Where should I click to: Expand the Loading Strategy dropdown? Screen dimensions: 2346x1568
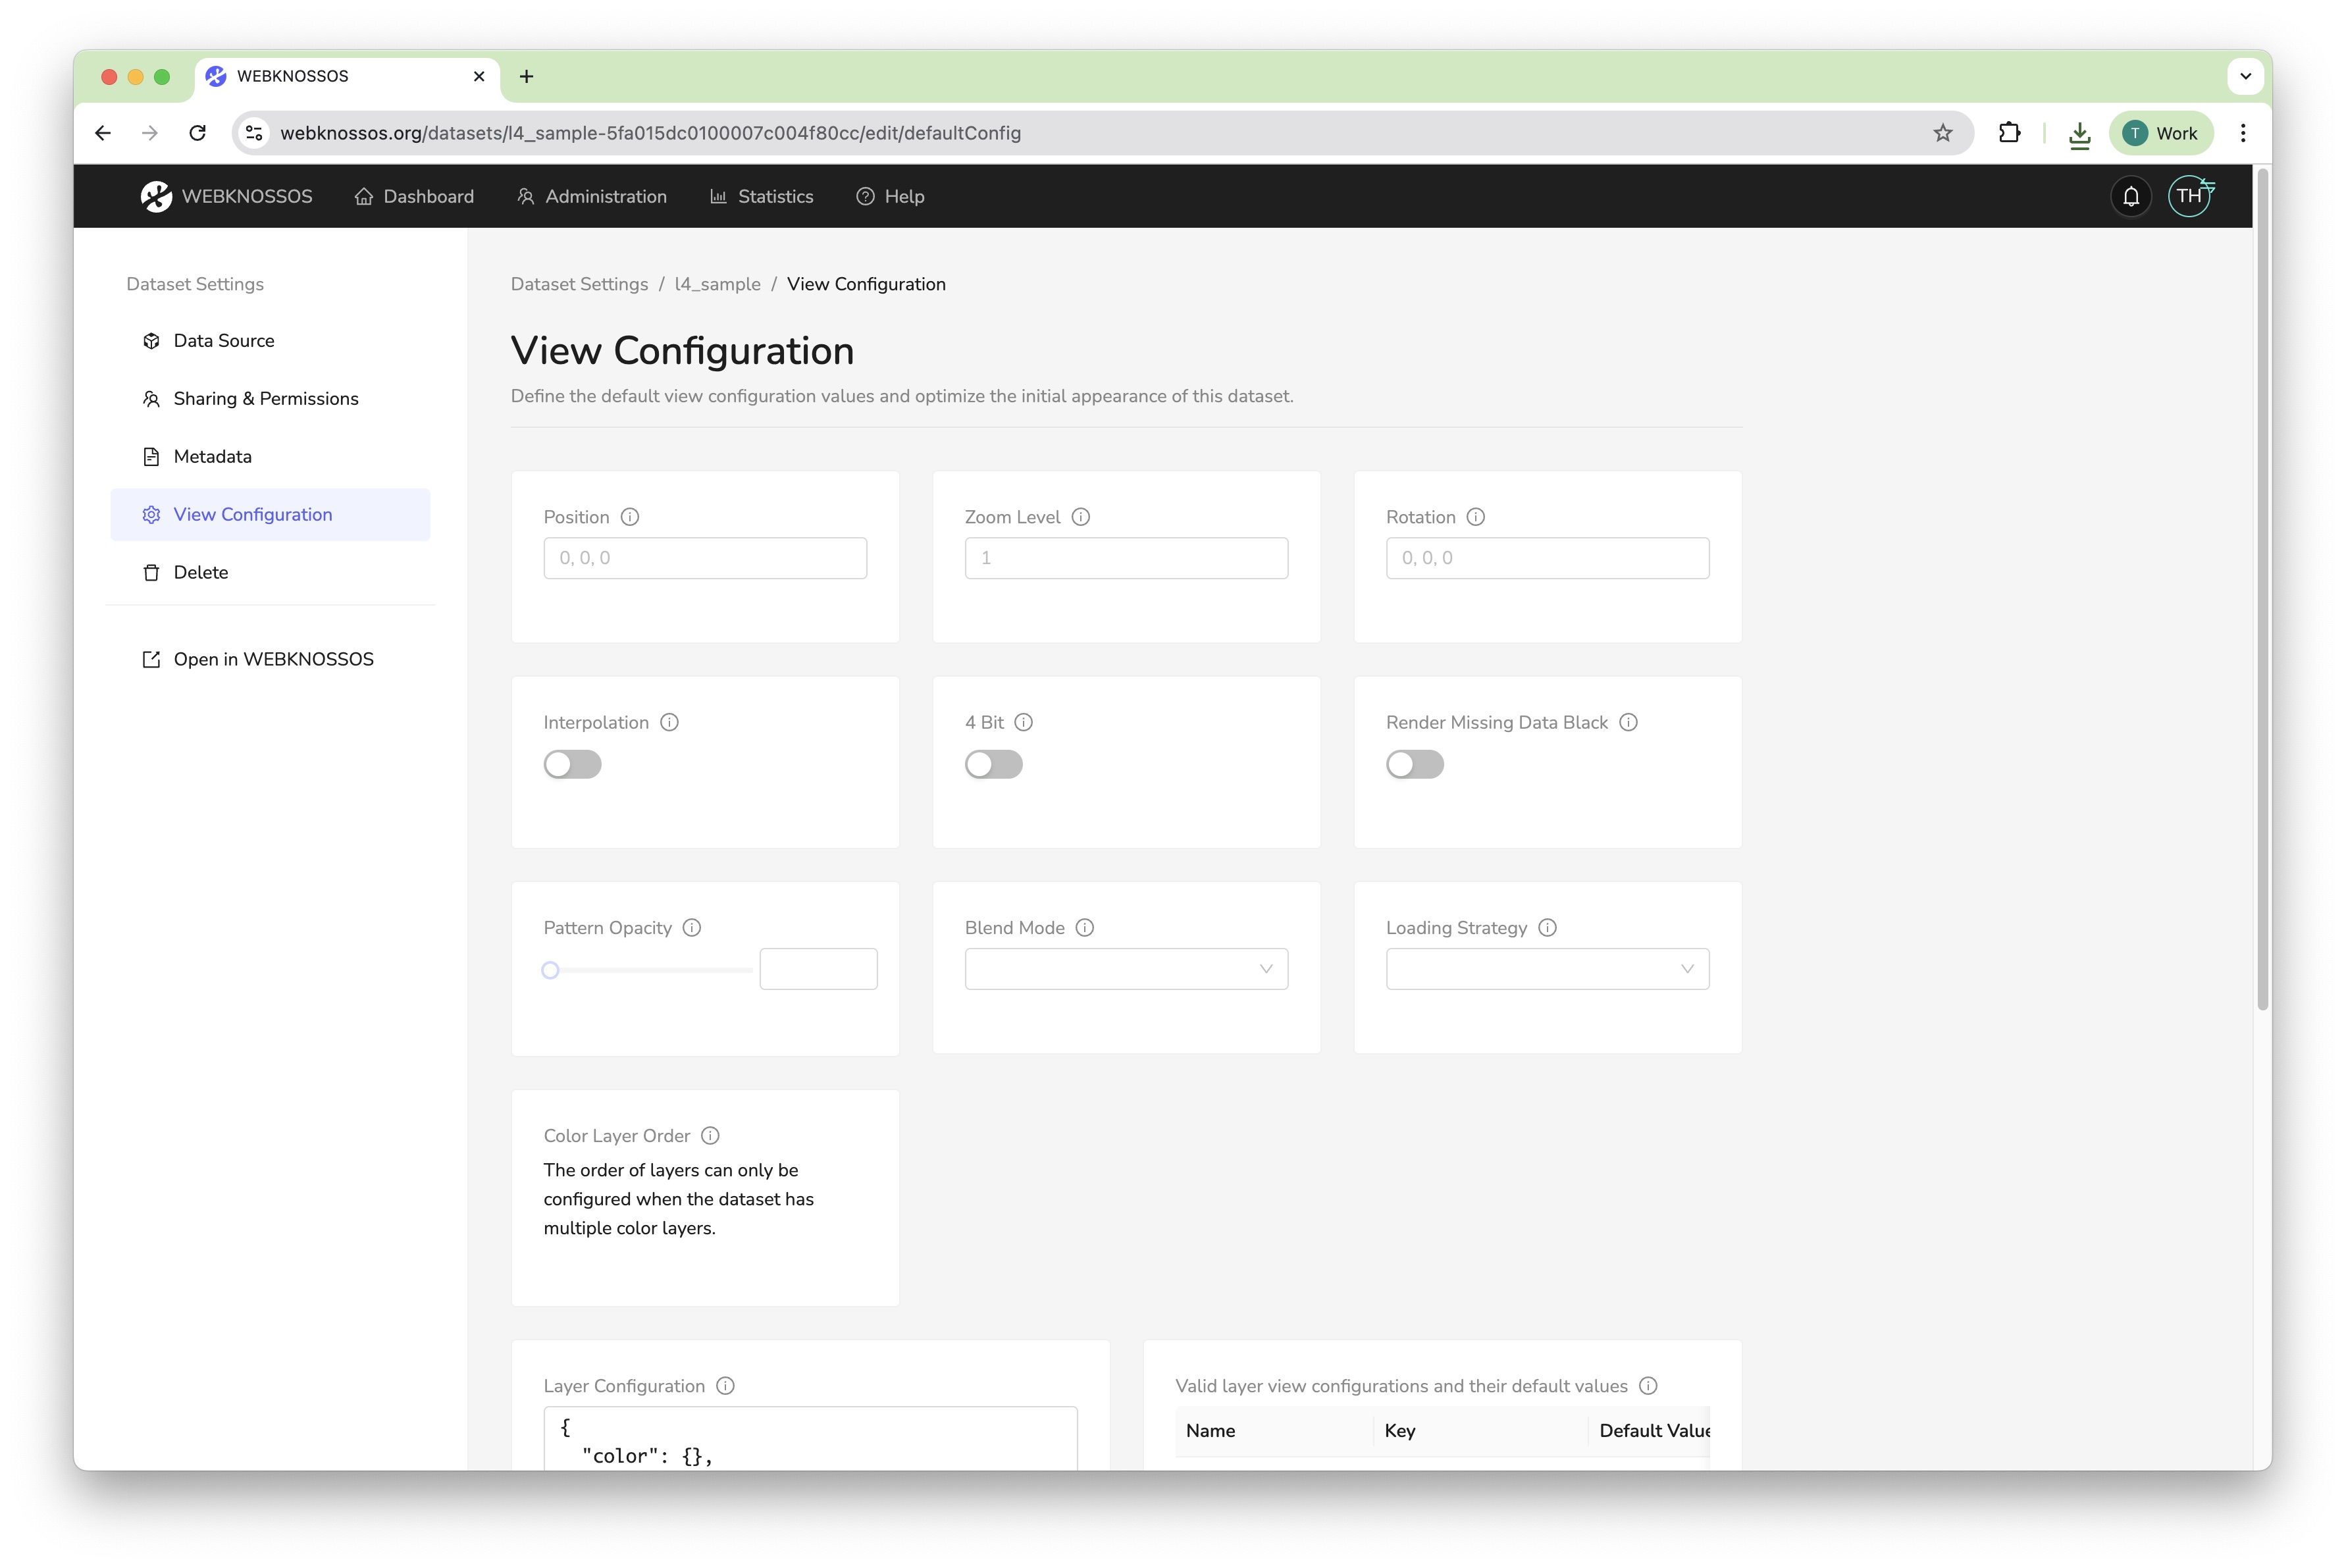(x=1546, y=969)
